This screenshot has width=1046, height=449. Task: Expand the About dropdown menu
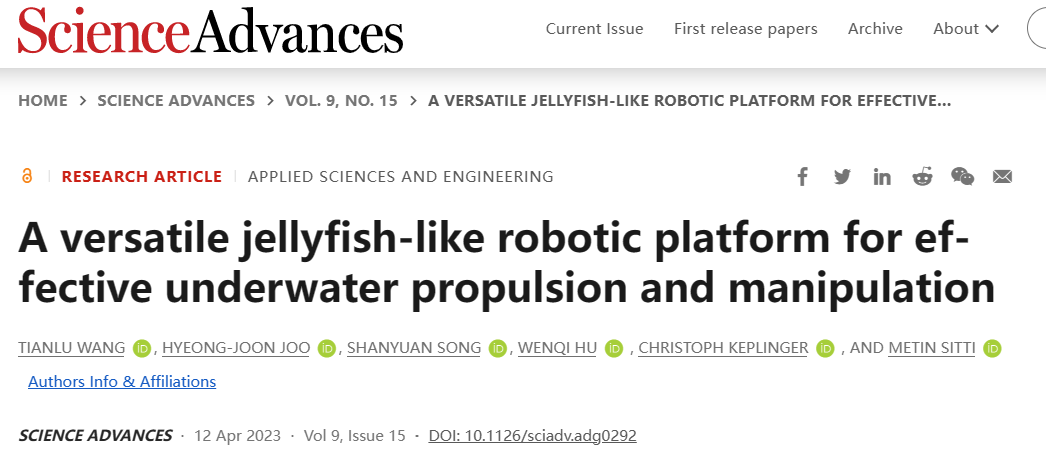pos(966,29)
